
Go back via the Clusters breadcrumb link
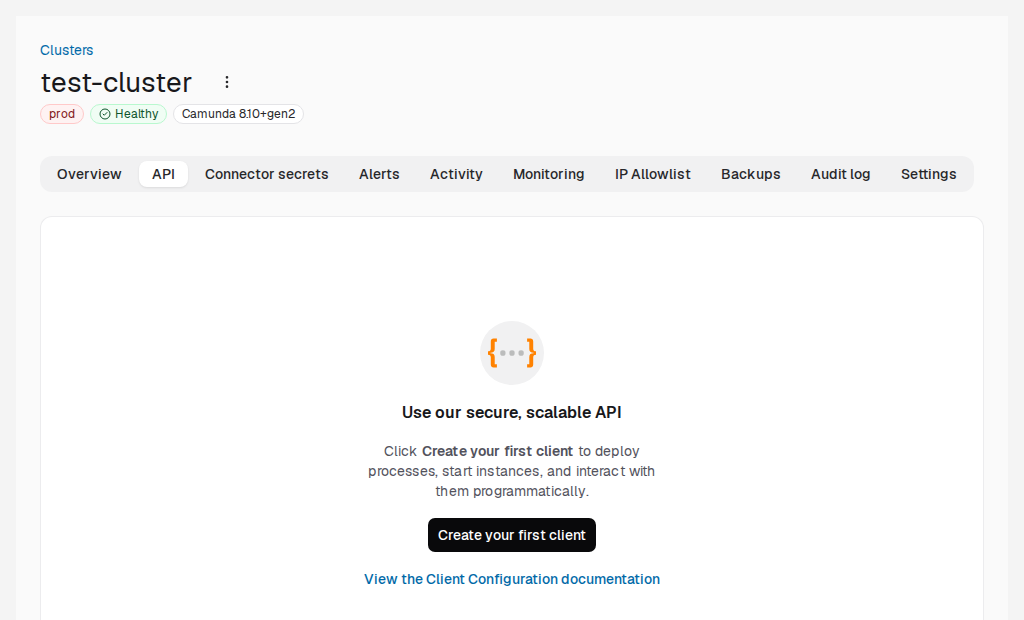67,50
